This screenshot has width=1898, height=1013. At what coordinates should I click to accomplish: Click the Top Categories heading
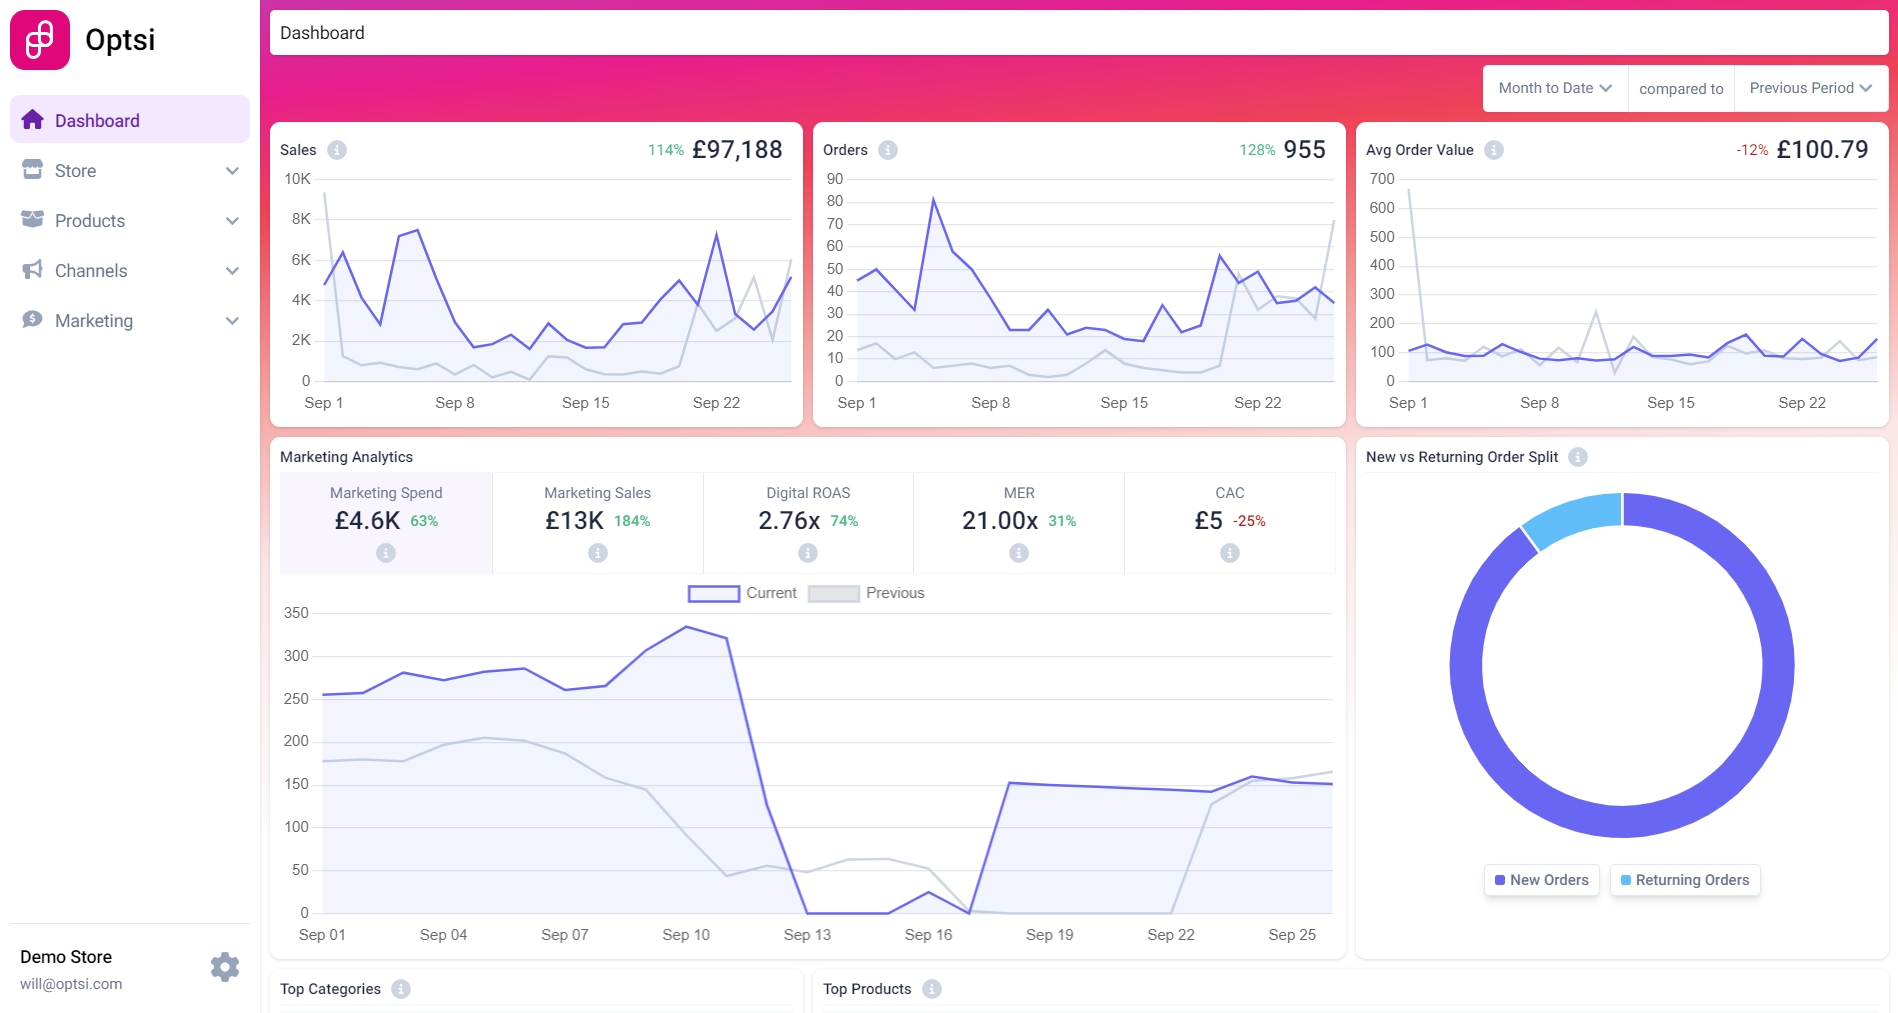coord(330,989)
